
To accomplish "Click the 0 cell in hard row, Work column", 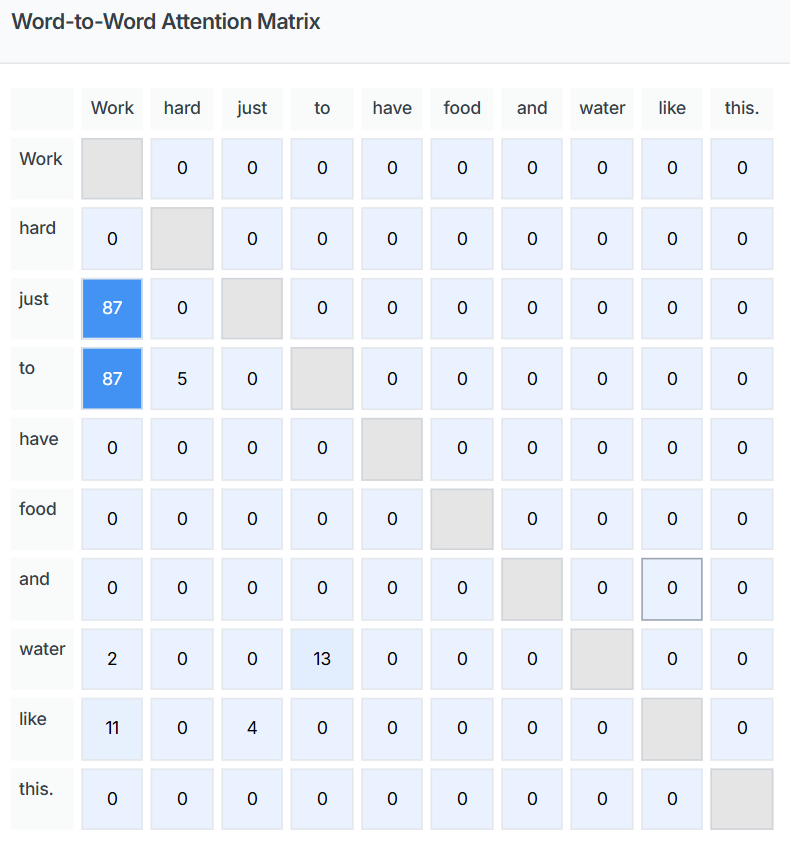I will pyautogui.click(x=112, y=239).
